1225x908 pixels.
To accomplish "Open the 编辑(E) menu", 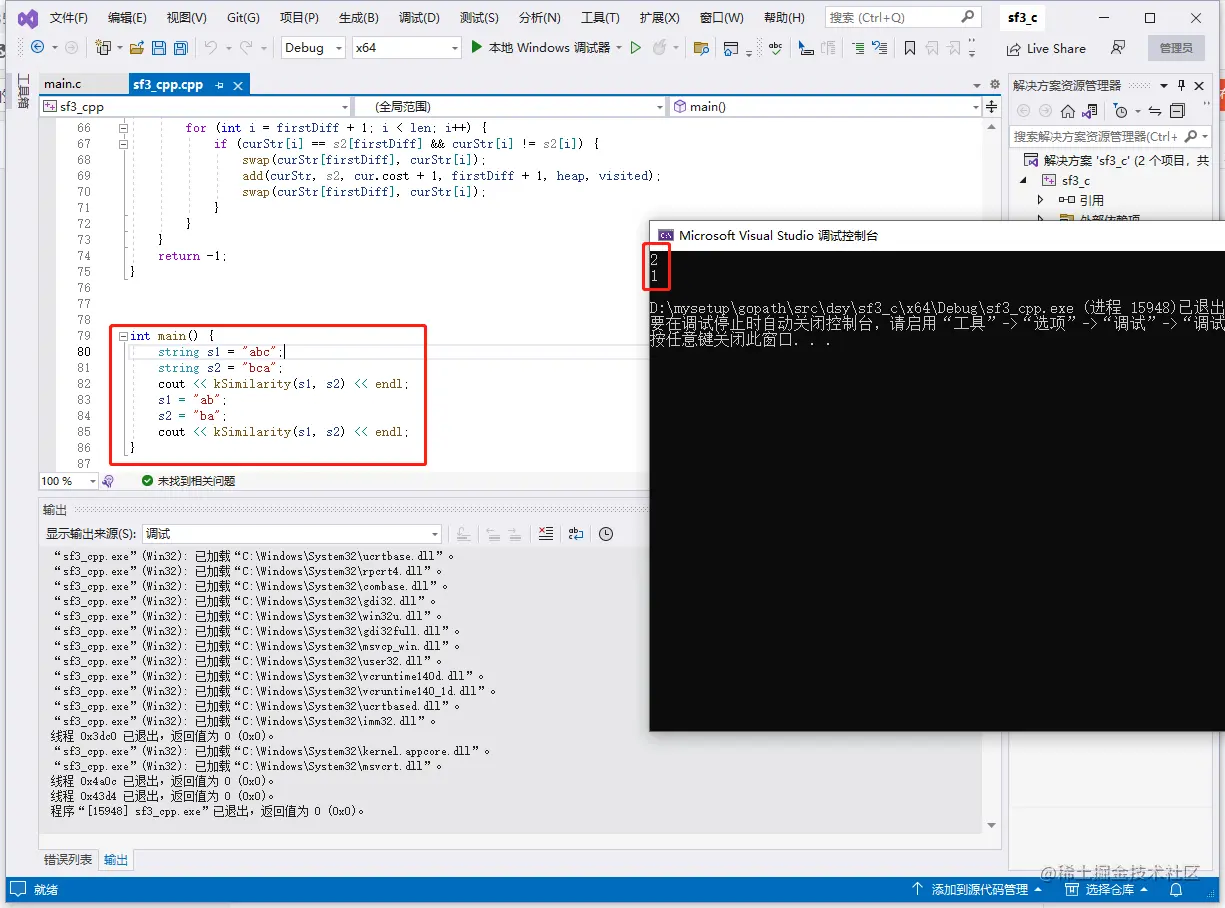I will click(127, 18).
